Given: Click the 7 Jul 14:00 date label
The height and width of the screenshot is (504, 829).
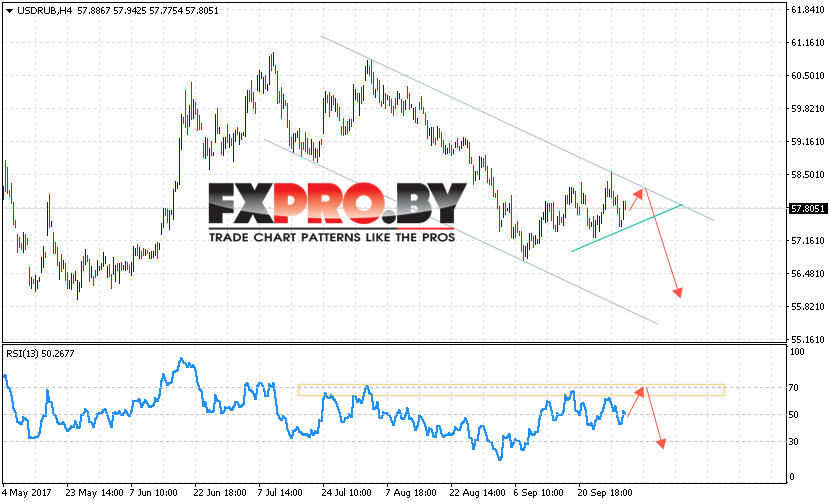Looking at the screenshot, I should coord(280,493).
